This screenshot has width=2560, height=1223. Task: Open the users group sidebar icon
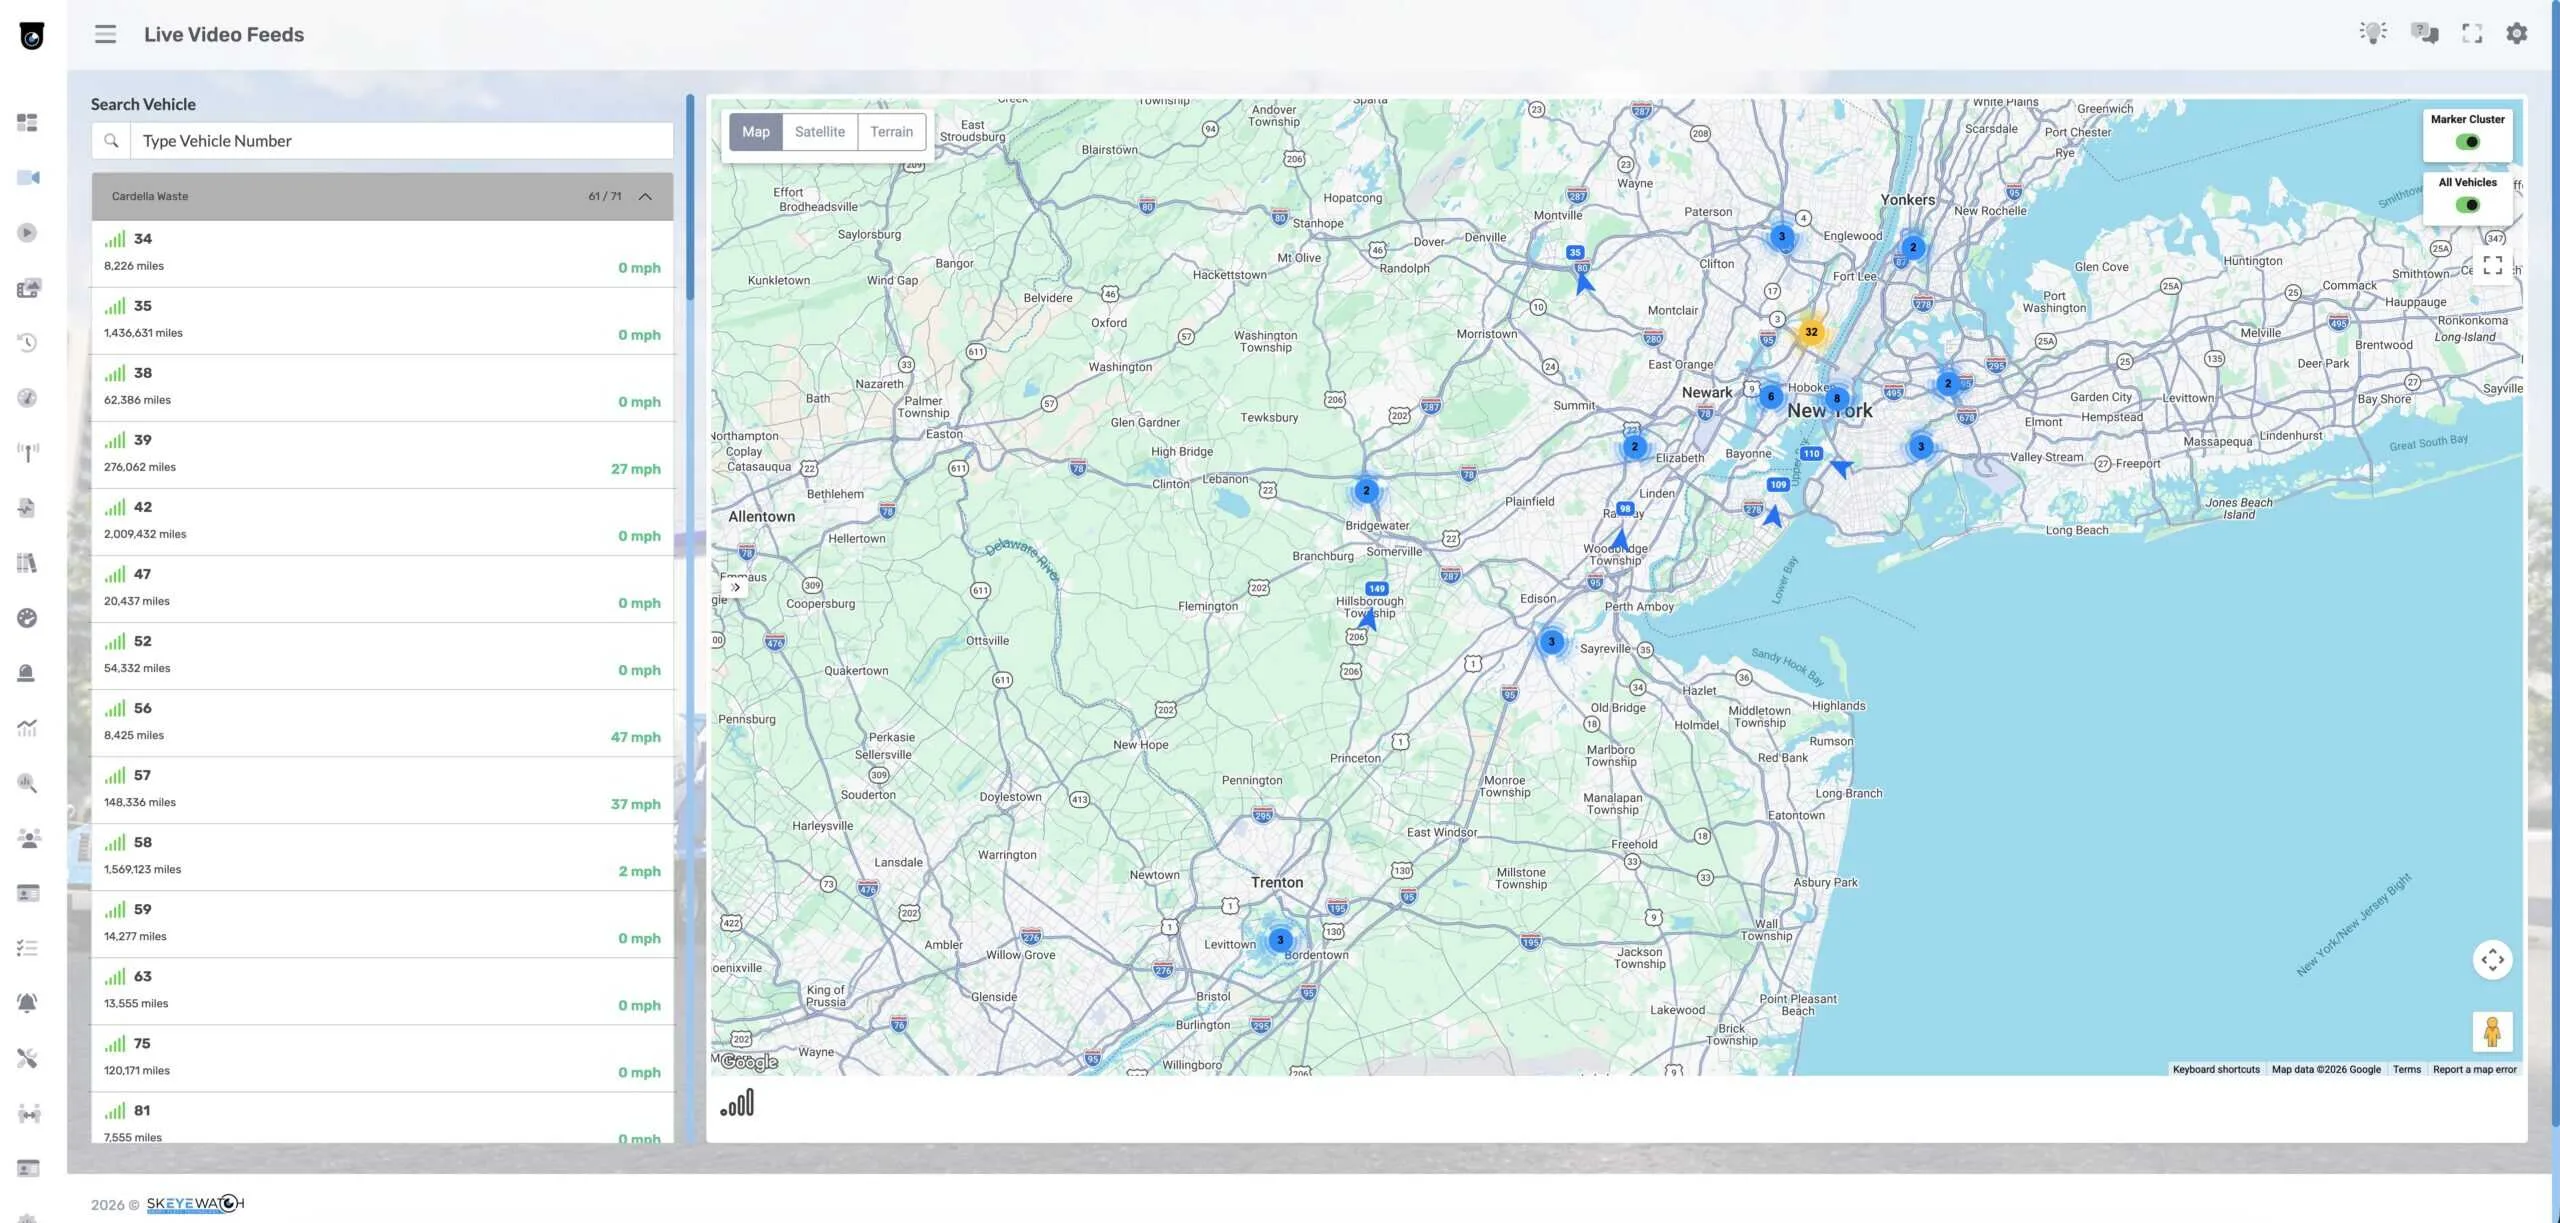pos(28,838)
